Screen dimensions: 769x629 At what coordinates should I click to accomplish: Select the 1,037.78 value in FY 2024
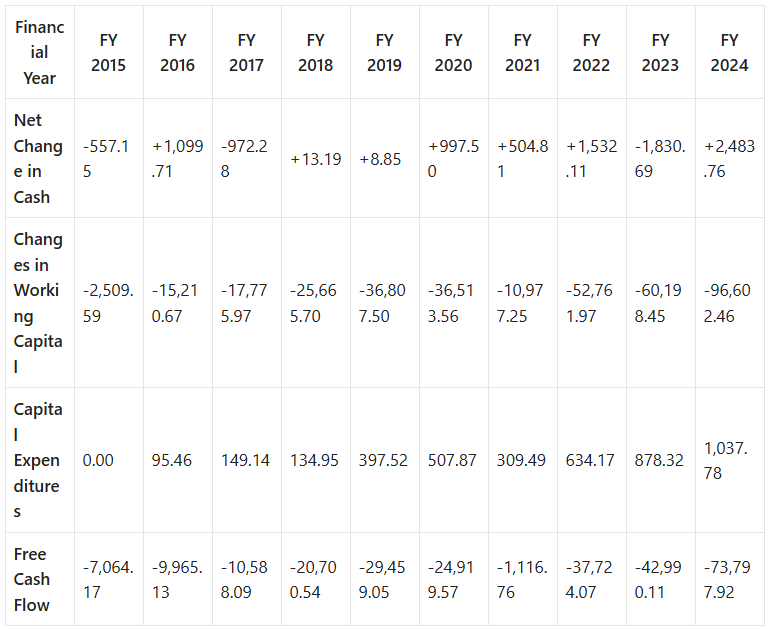click(x=725, y=460)
